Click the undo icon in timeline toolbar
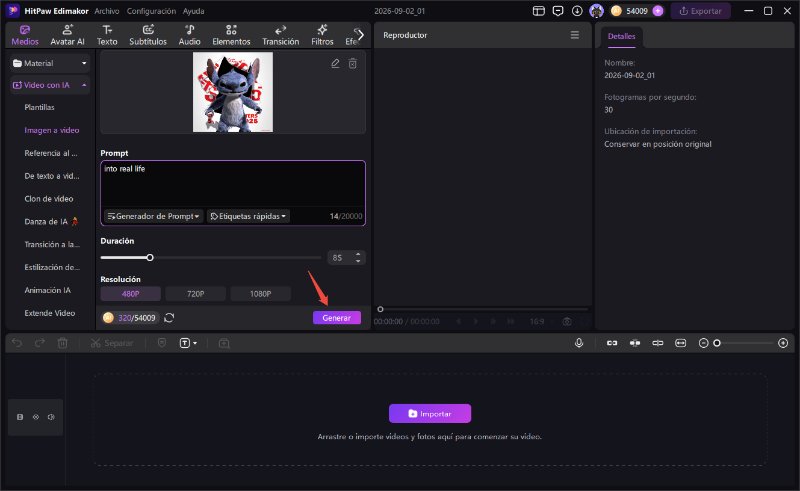800x491 pixels. (17, 343)
